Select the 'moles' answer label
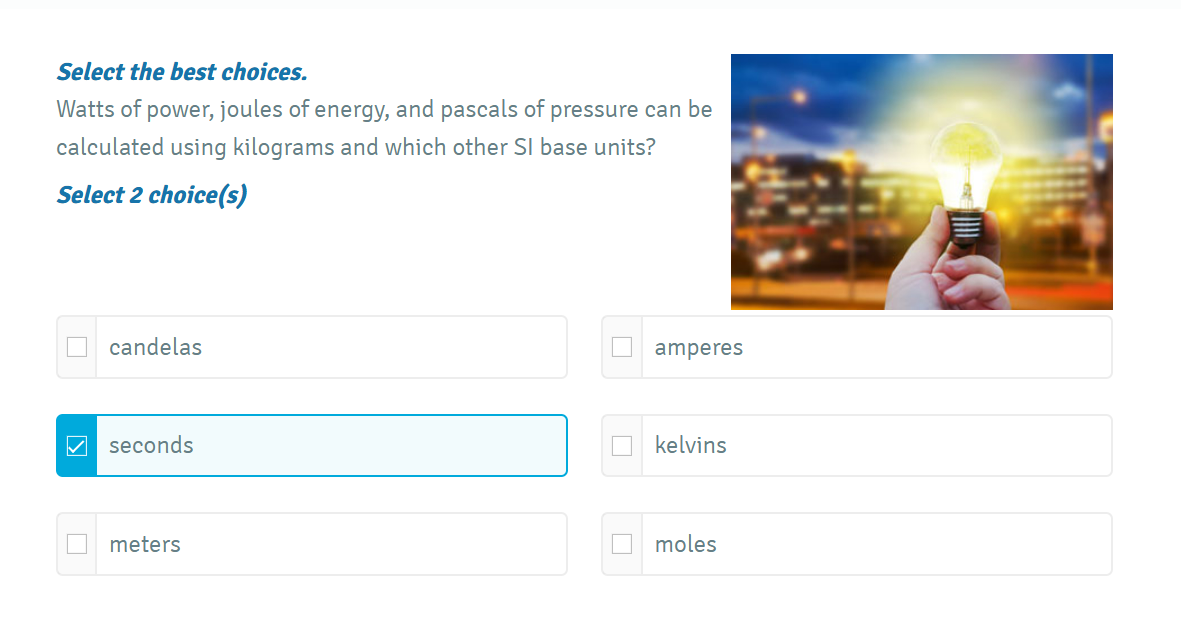 click(x=685, y=544)
